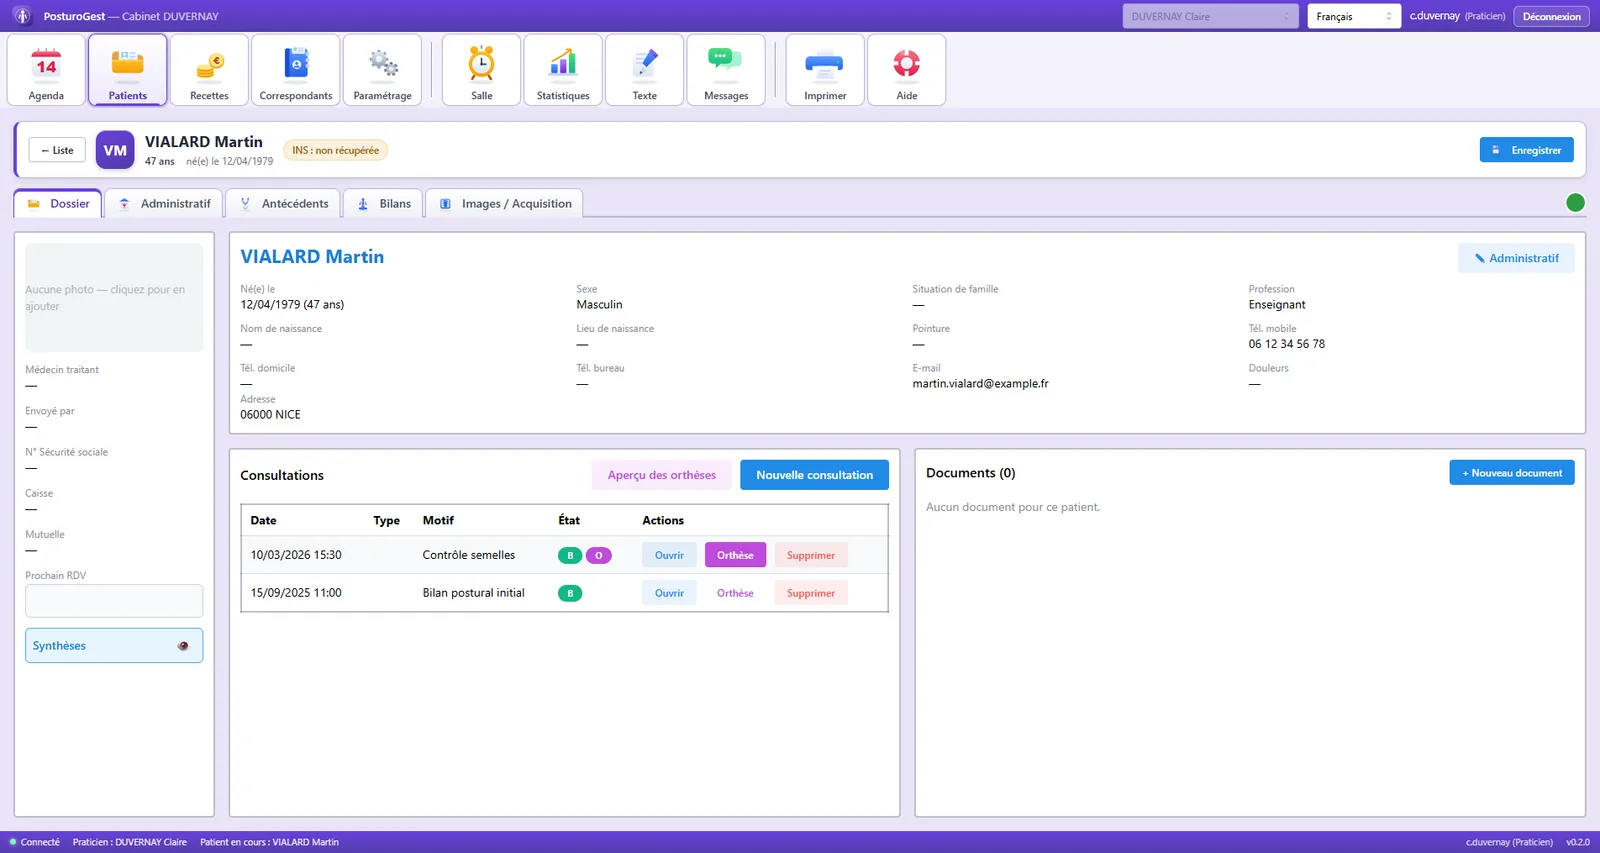Click the INS : non récupérée badge
Viewport: 1600px width, 853px height.
coord(336,150)
